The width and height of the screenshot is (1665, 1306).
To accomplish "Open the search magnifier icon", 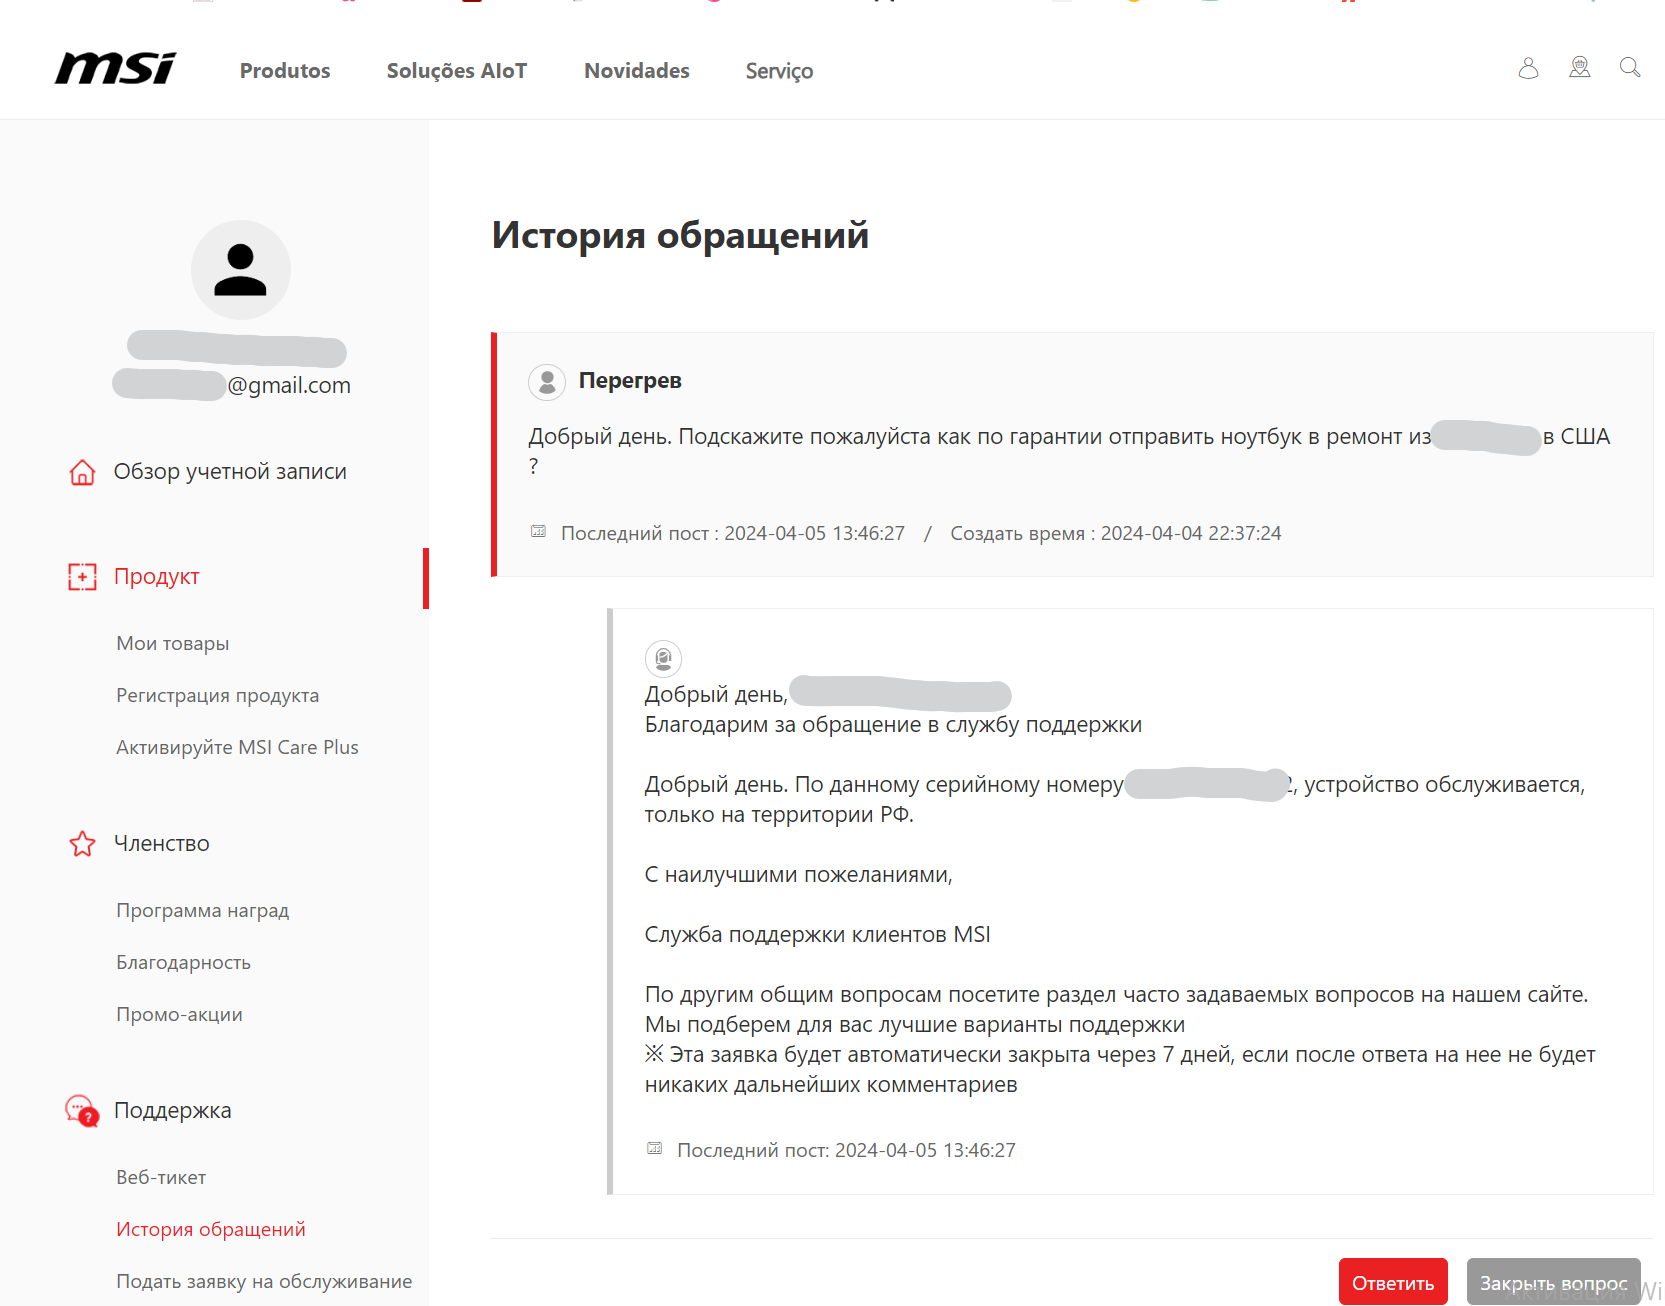I will (1630, 68).
